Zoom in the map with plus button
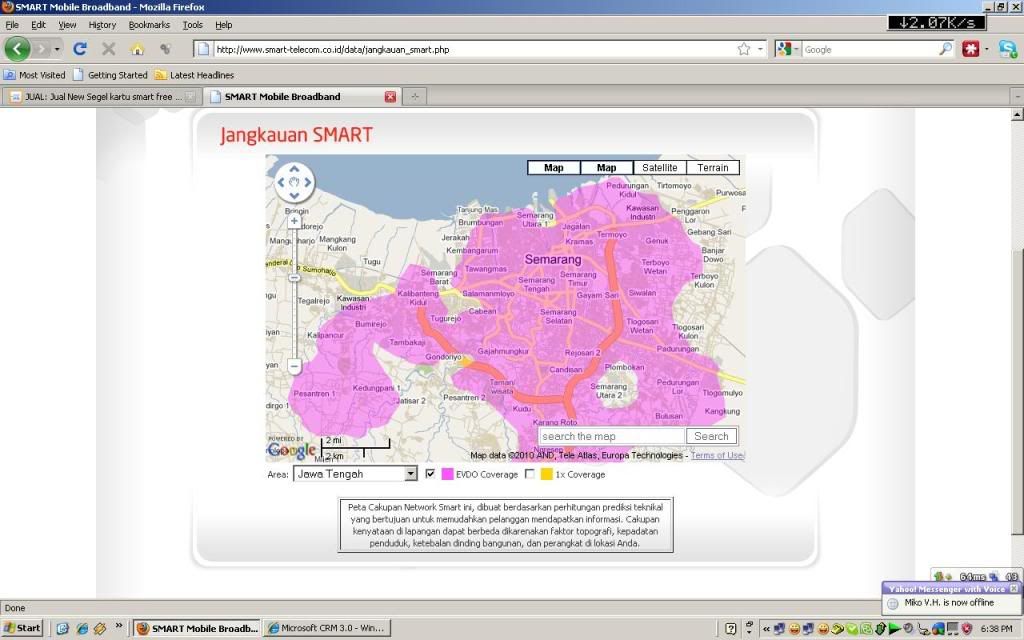The image size is (1024, 640). point(295,221)
